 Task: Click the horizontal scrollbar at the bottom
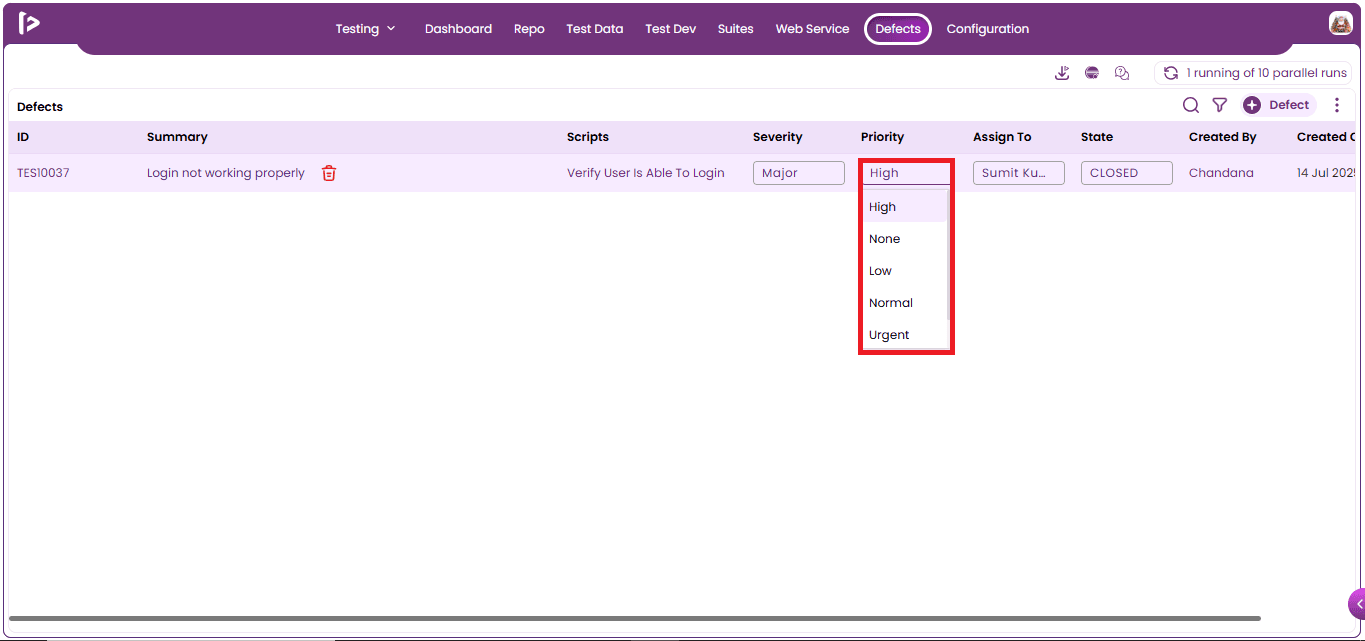(x=635, y=619)
